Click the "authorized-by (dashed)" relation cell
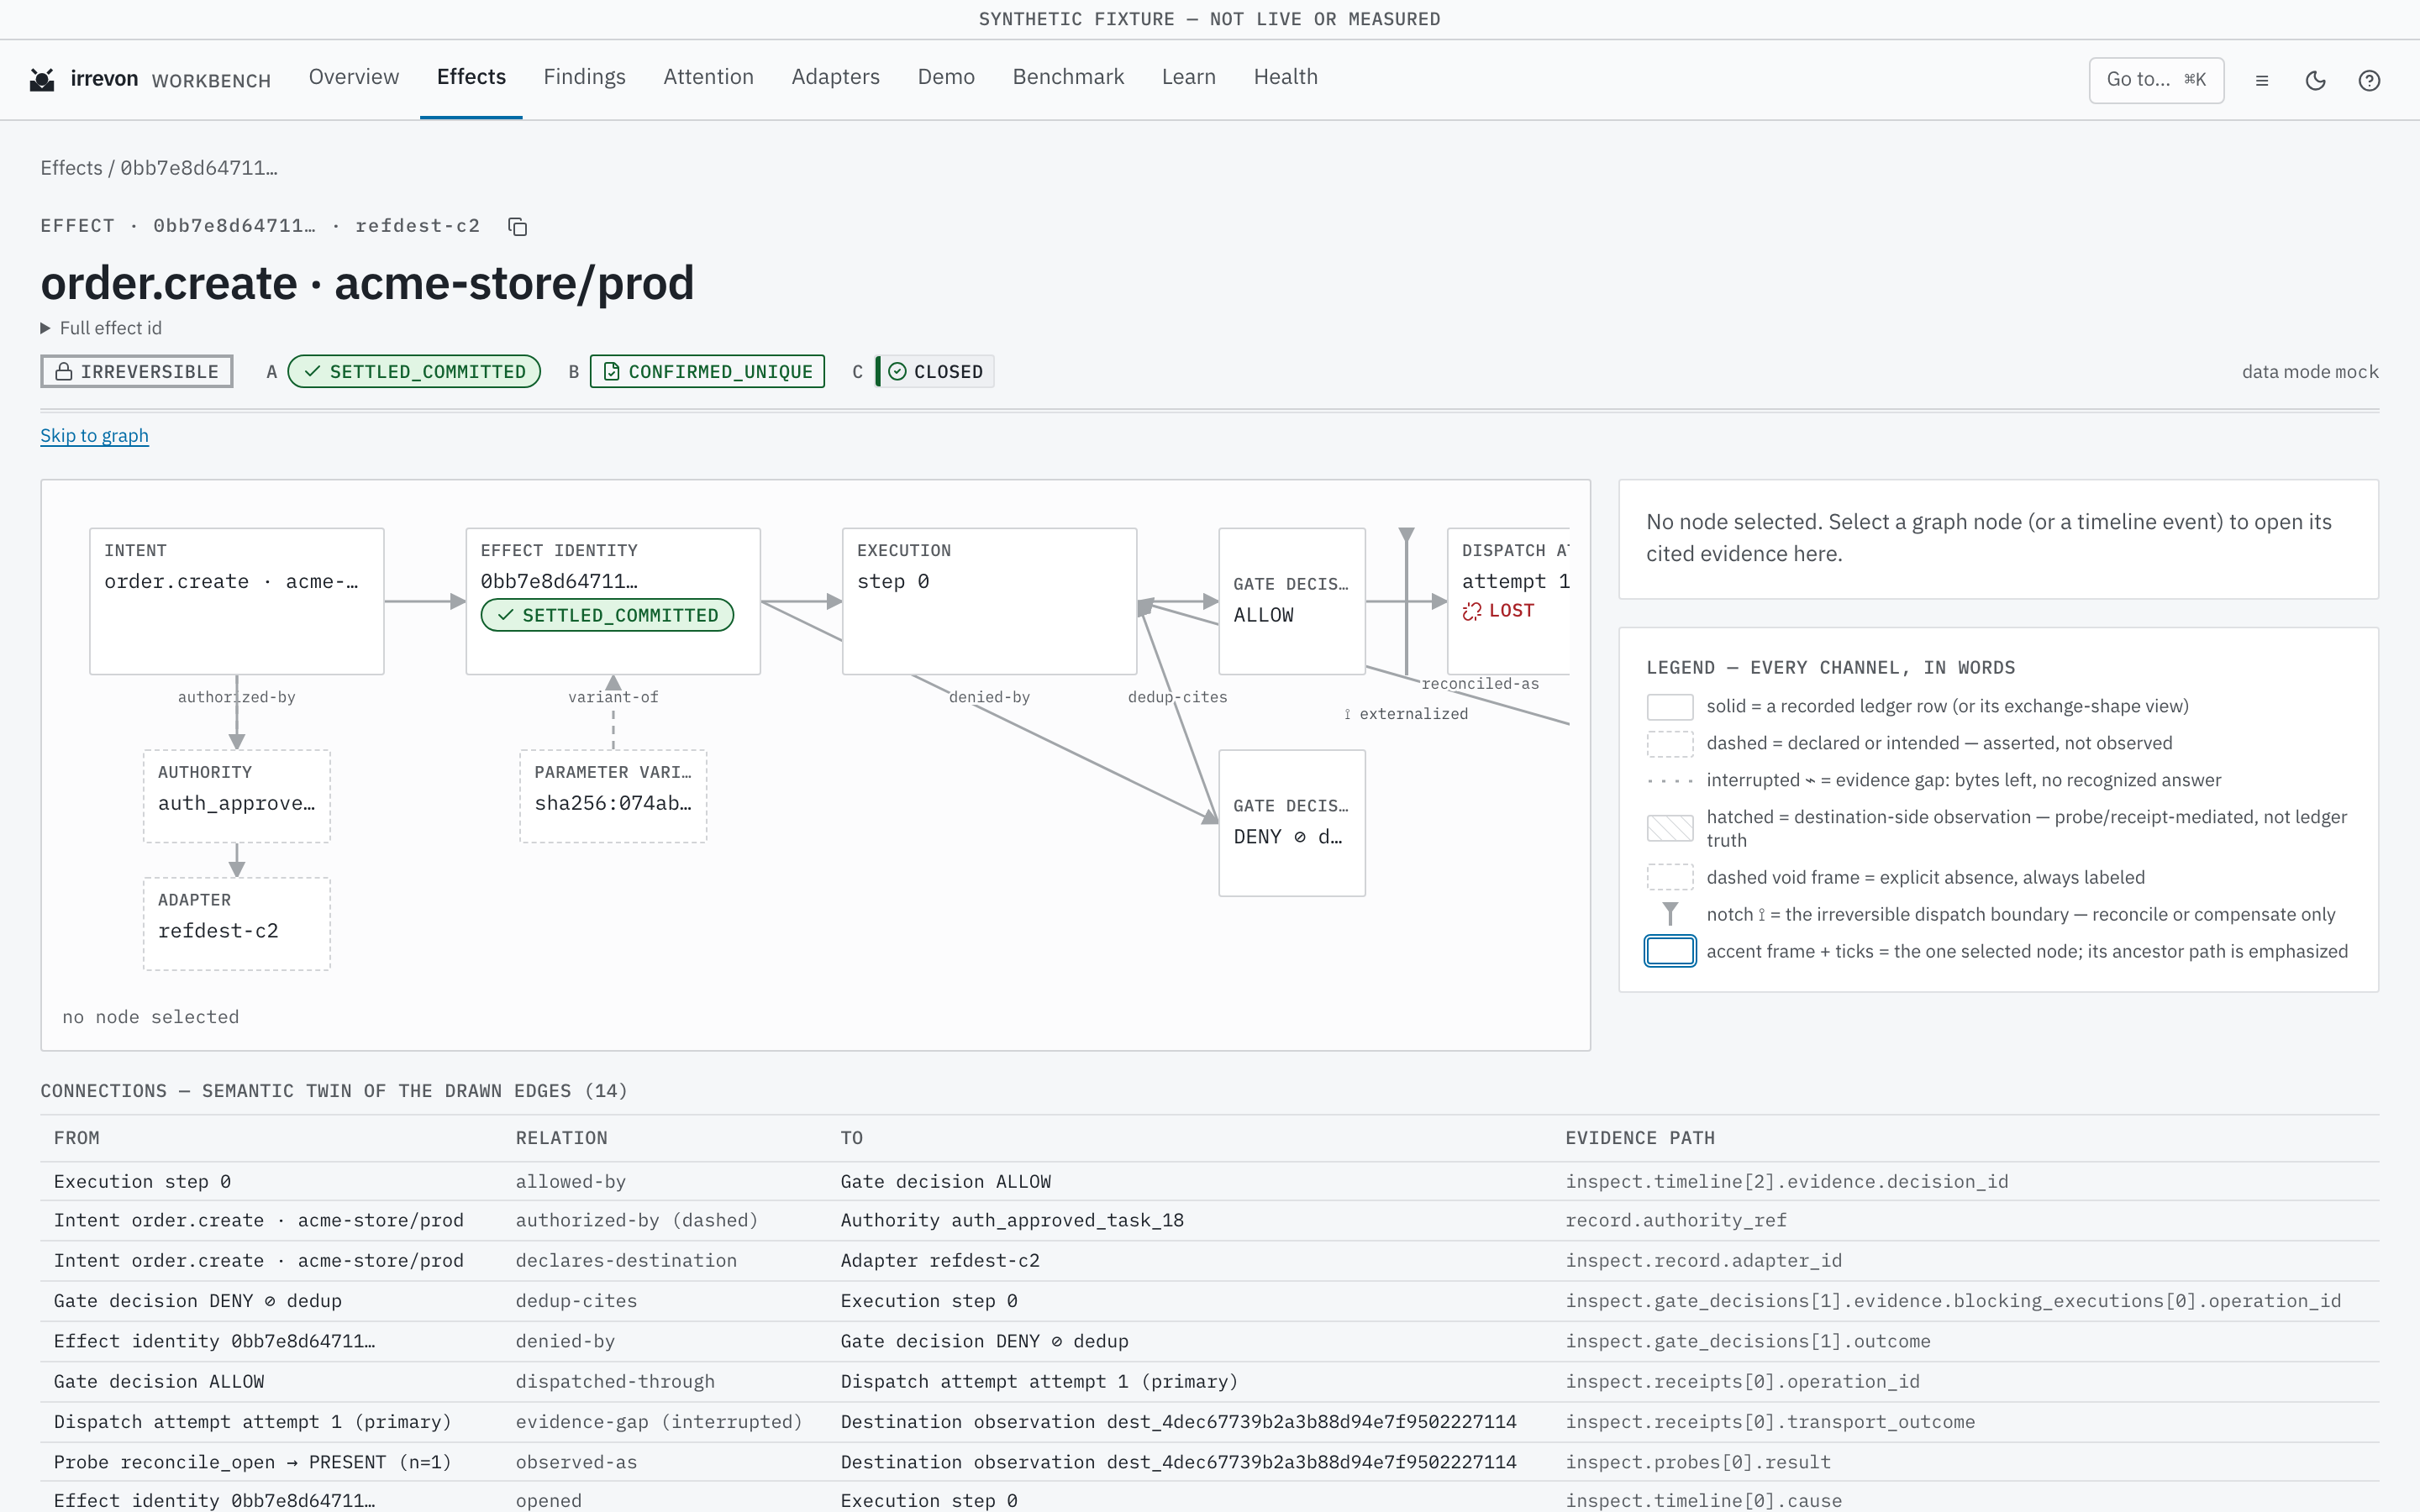The width and height of the screenshot is (2420, 1512). point(637,1220)
